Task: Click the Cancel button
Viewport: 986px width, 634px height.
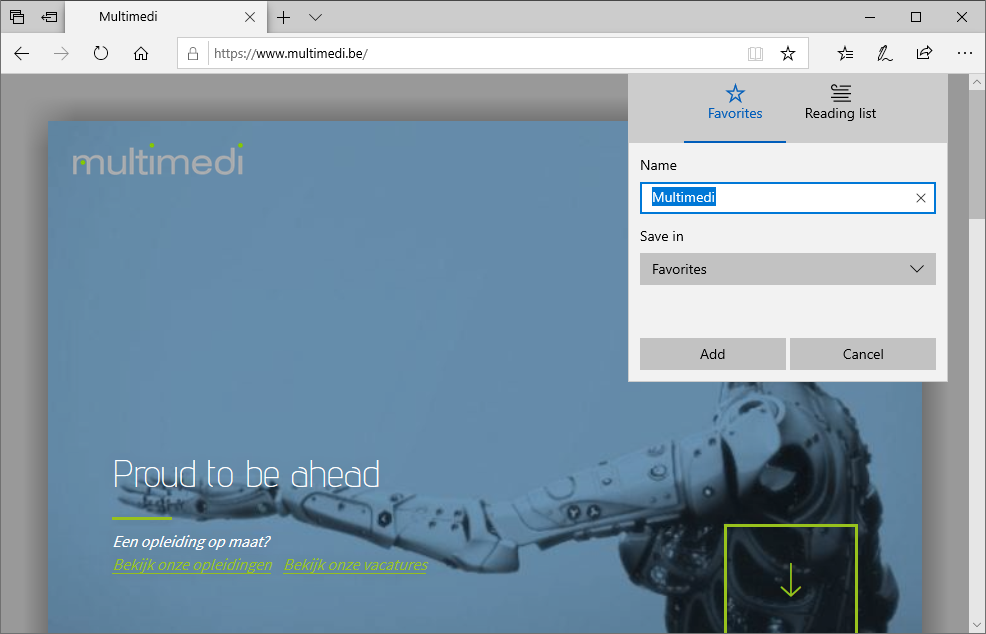Action: point(863,354)
